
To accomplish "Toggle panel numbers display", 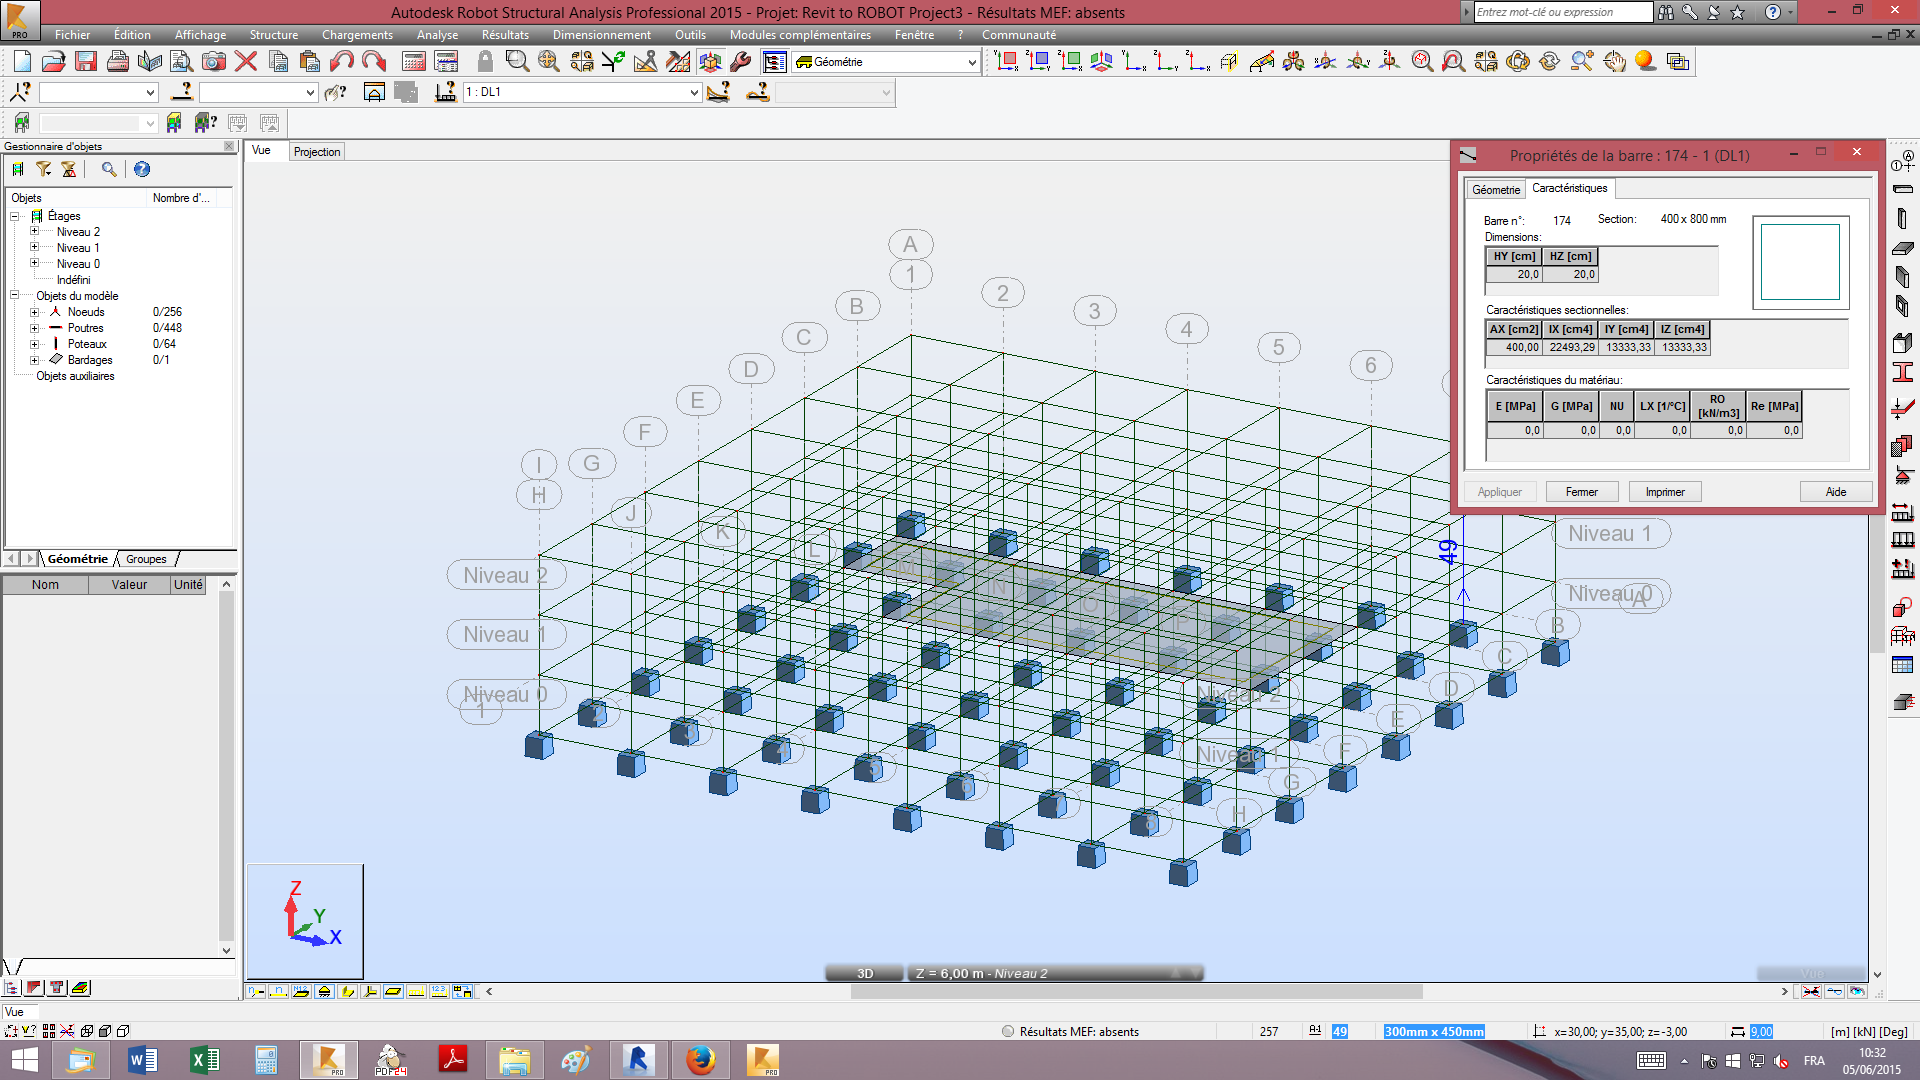I will click(301, 992).
